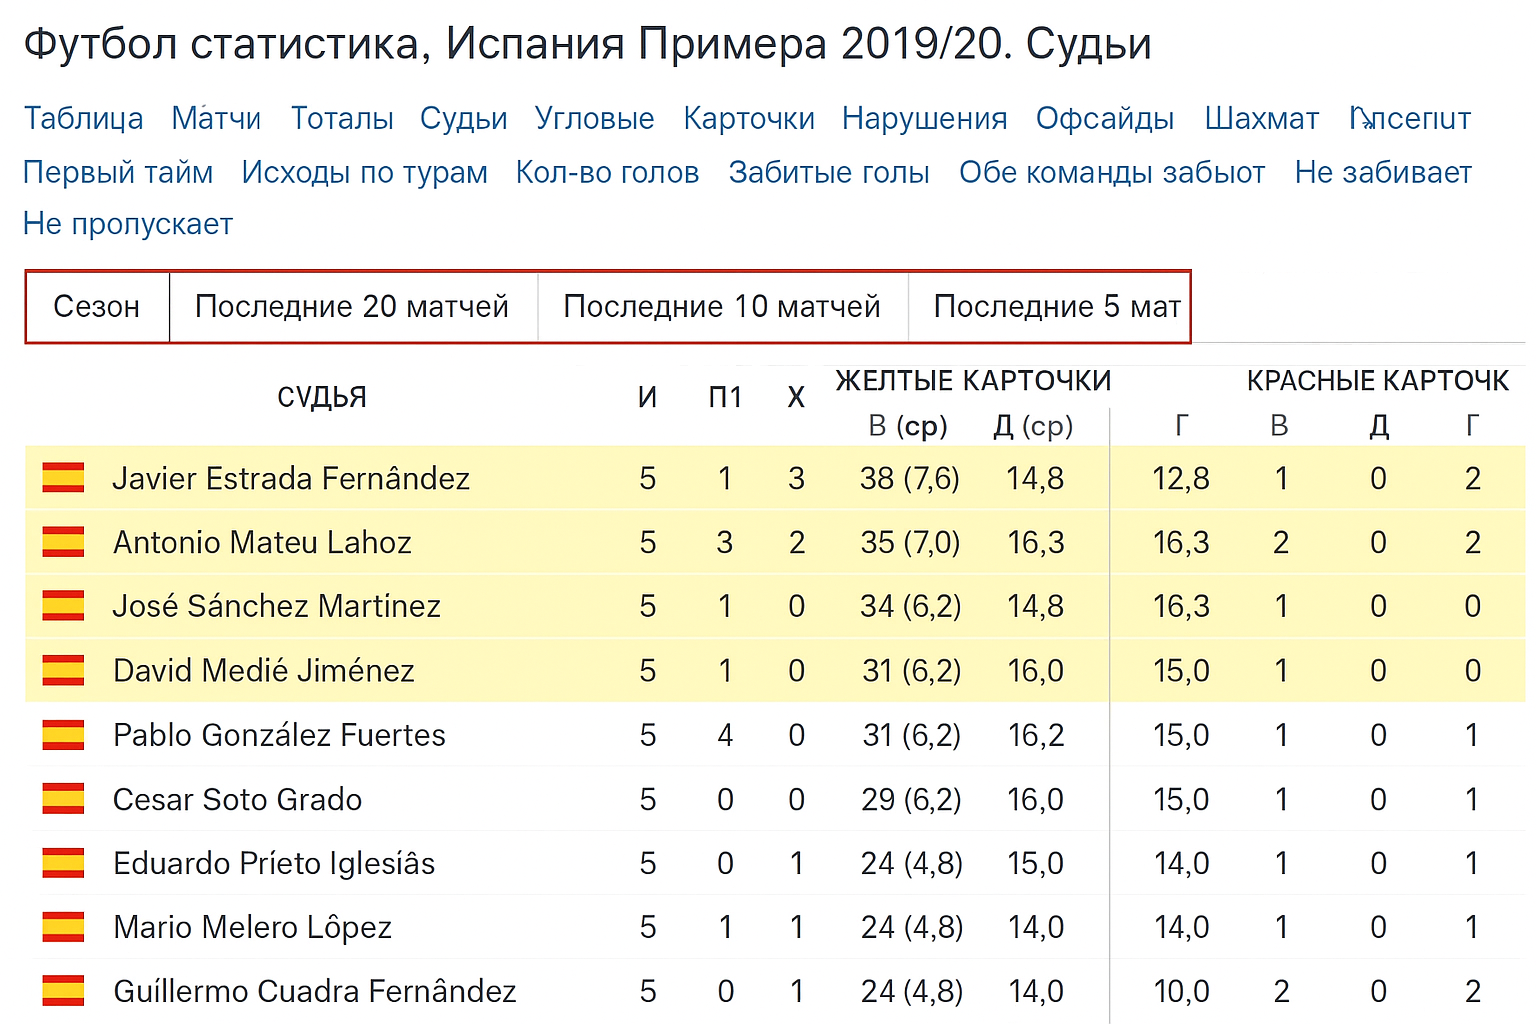
Task: Show the Последние 5 матчей tab
Action: 1056,306
